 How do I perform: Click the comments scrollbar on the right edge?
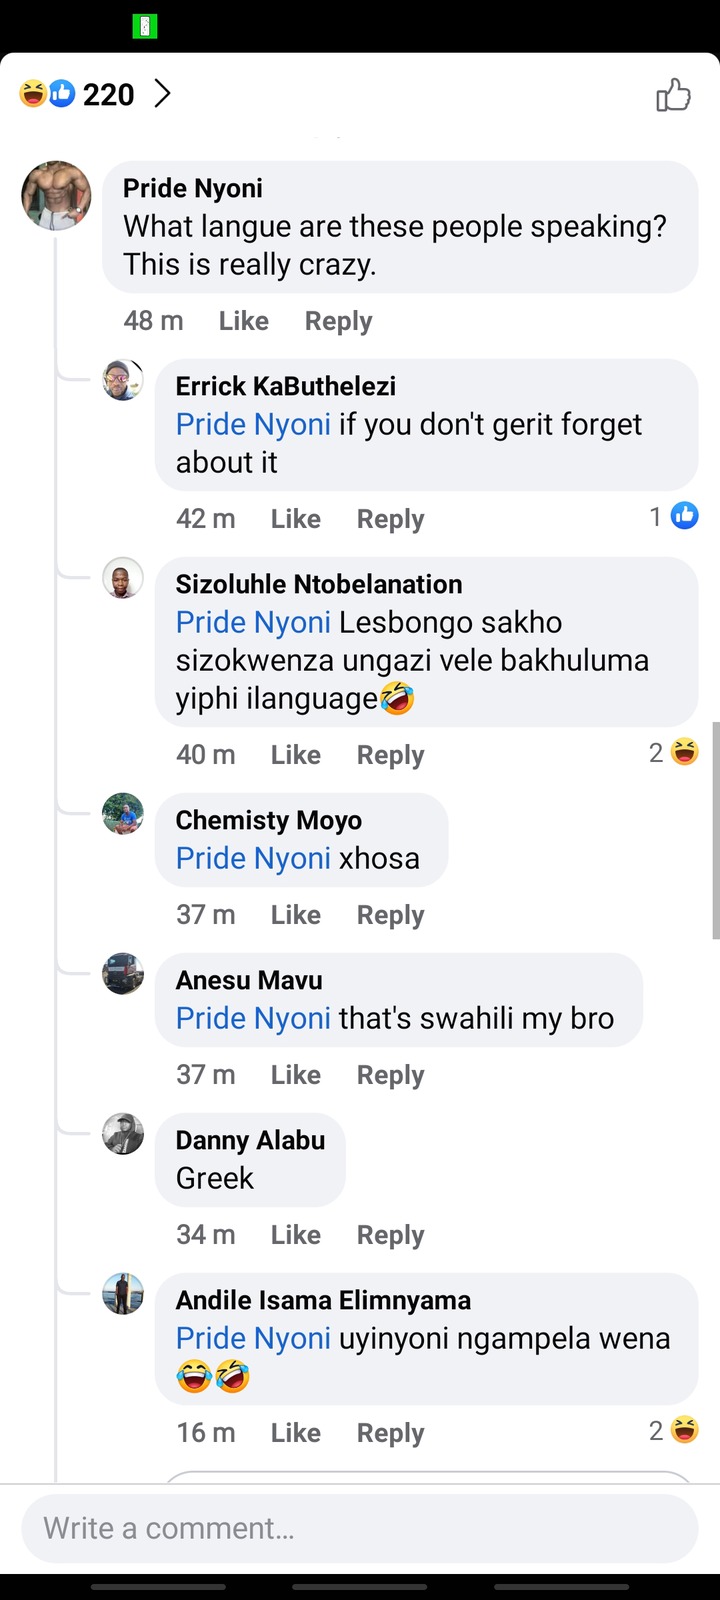715,830
